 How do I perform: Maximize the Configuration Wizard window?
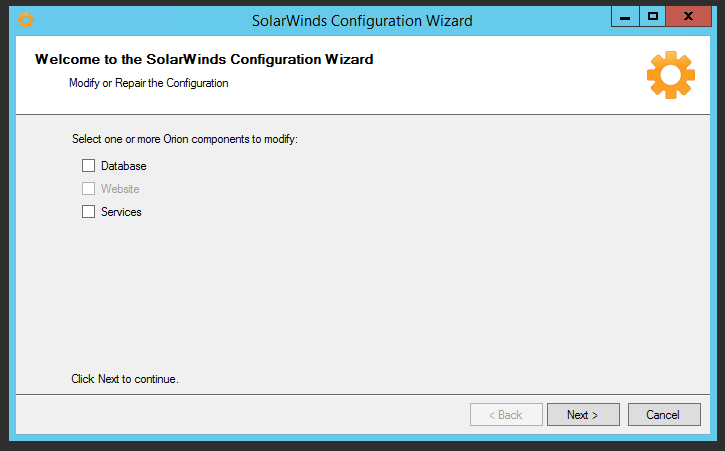tap(653, 17)
